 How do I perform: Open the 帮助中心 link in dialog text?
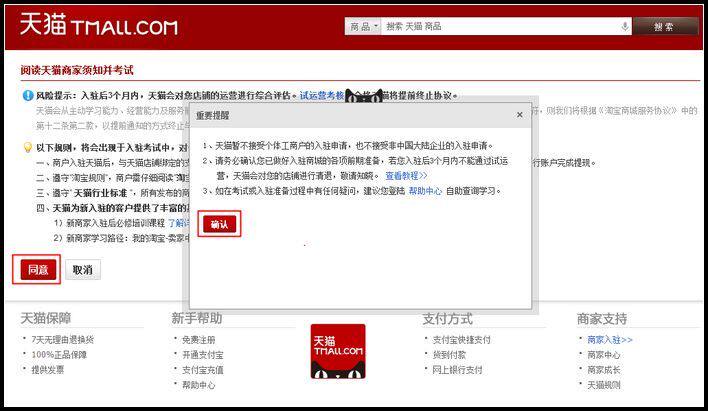click(425, 191)
